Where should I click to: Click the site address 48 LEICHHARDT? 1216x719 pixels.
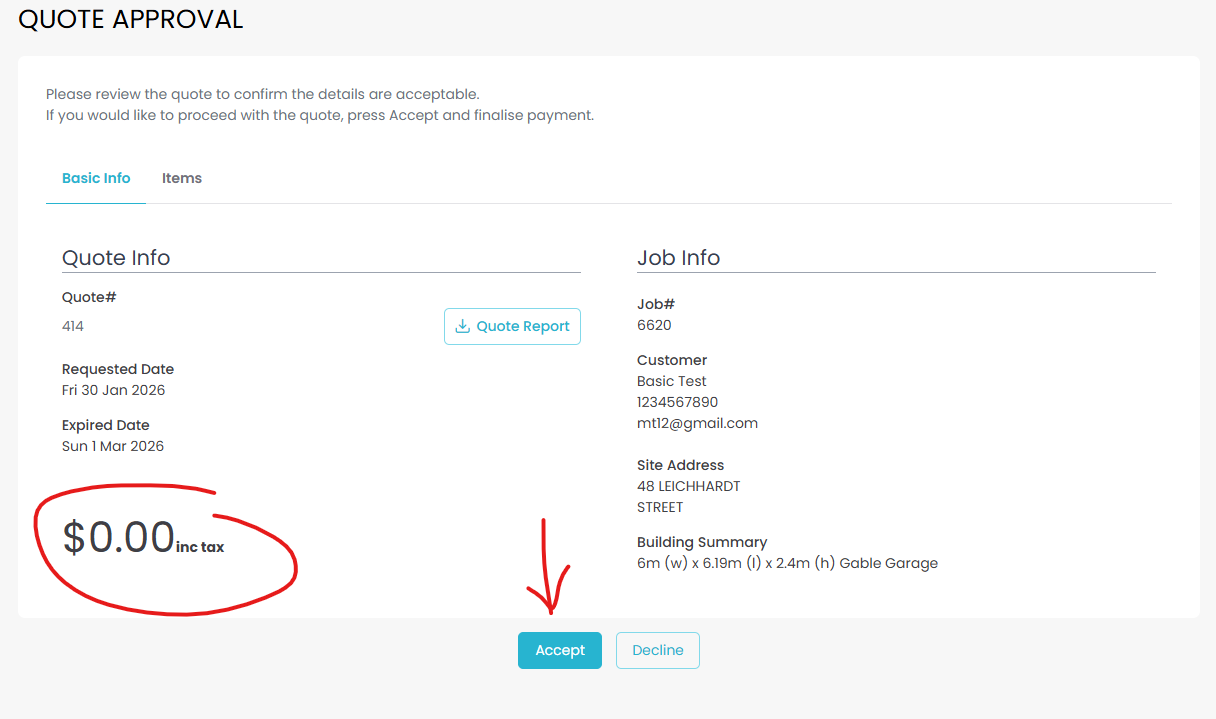click(689, 486)
